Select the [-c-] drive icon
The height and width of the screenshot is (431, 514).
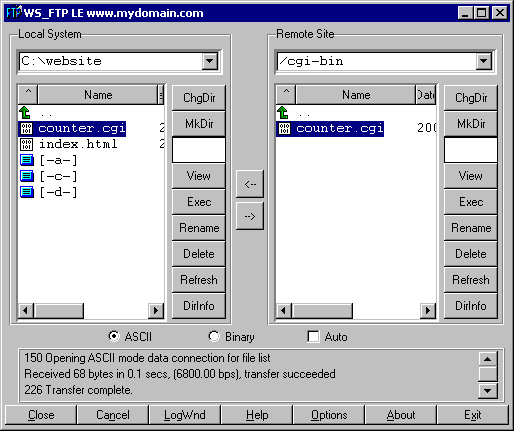coord(27,176)
